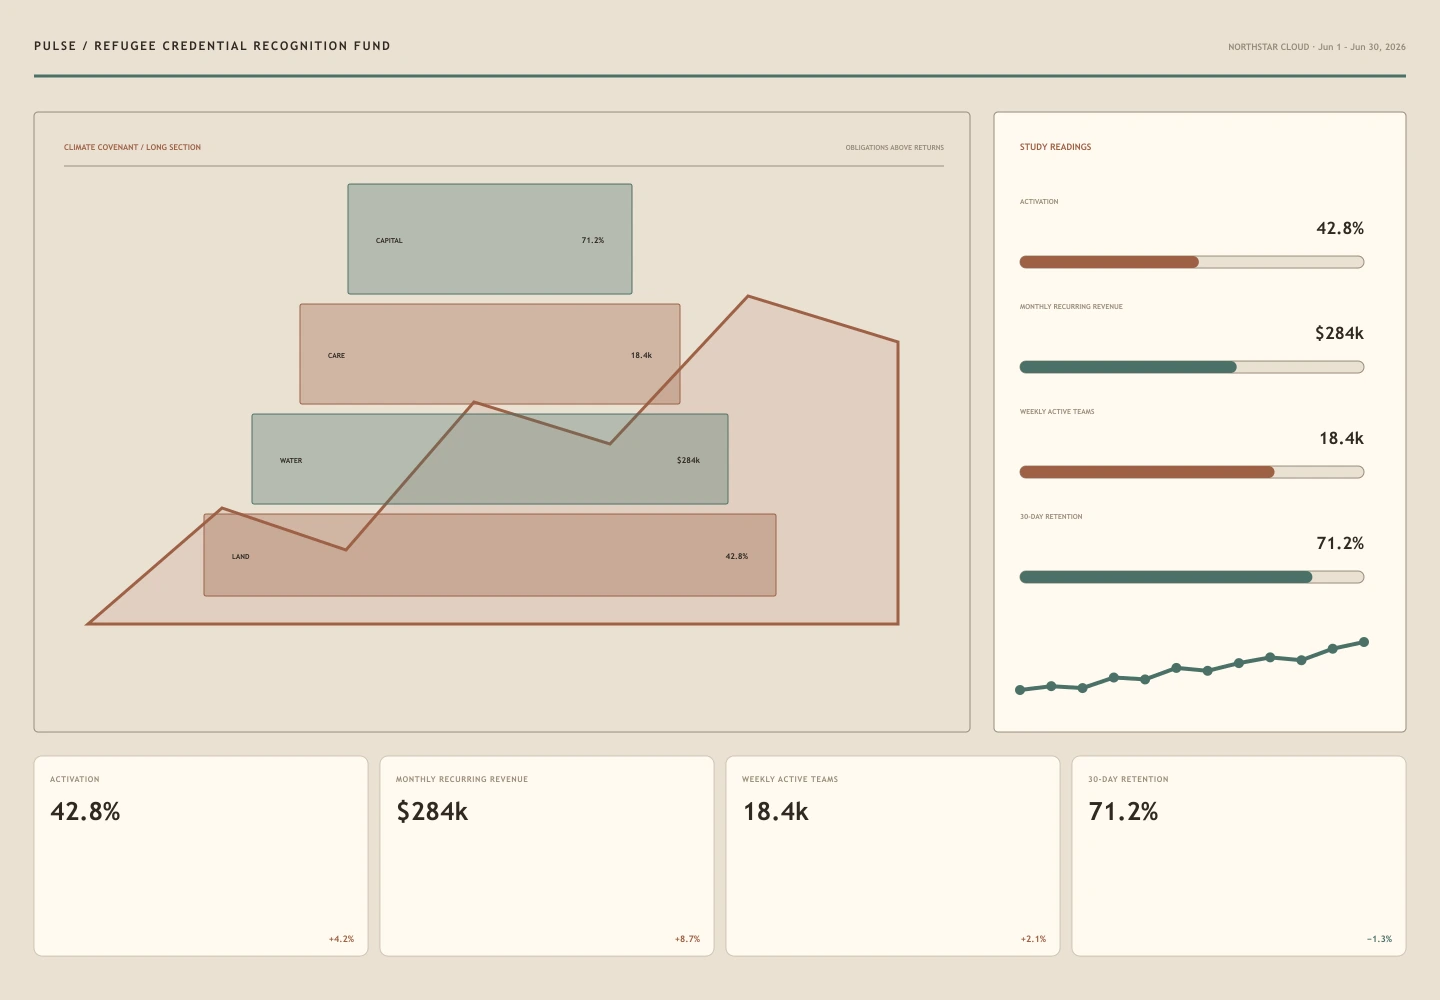The image size is (1440, 1000).
Task: Click the 71.2% value inside the CAPITAL block
Action: (x=593, y=241)
